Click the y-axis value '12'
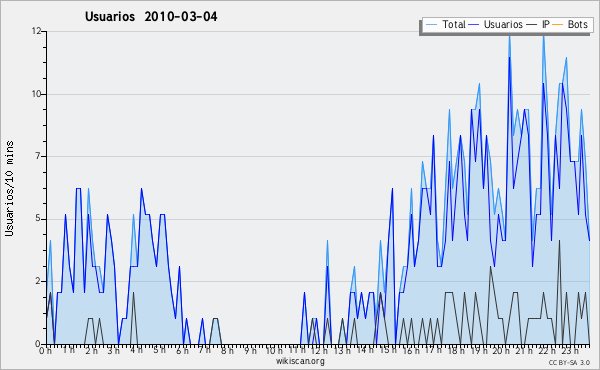600x370 pixels. tap(36, 31)
